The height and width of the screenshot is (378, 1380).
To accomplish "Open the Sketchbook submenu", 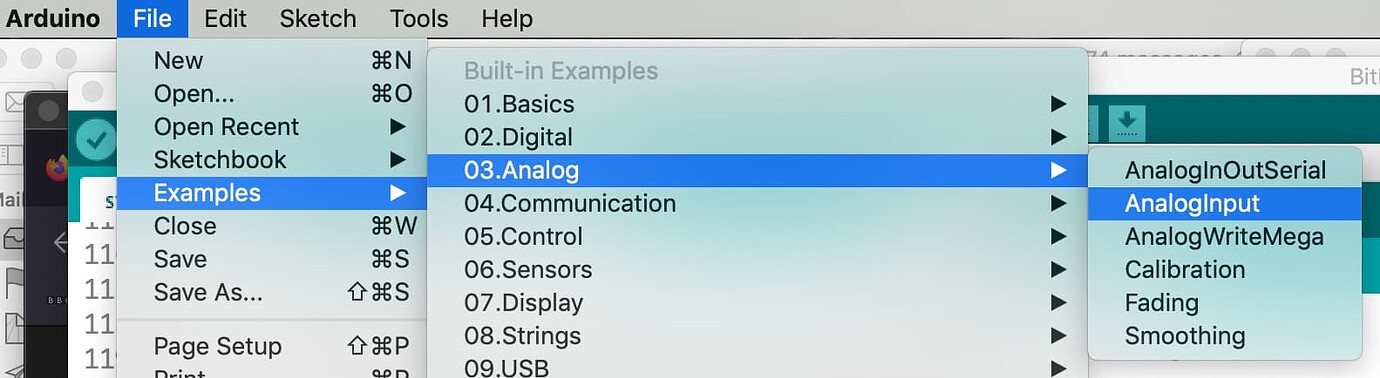I will pos(272,160).
